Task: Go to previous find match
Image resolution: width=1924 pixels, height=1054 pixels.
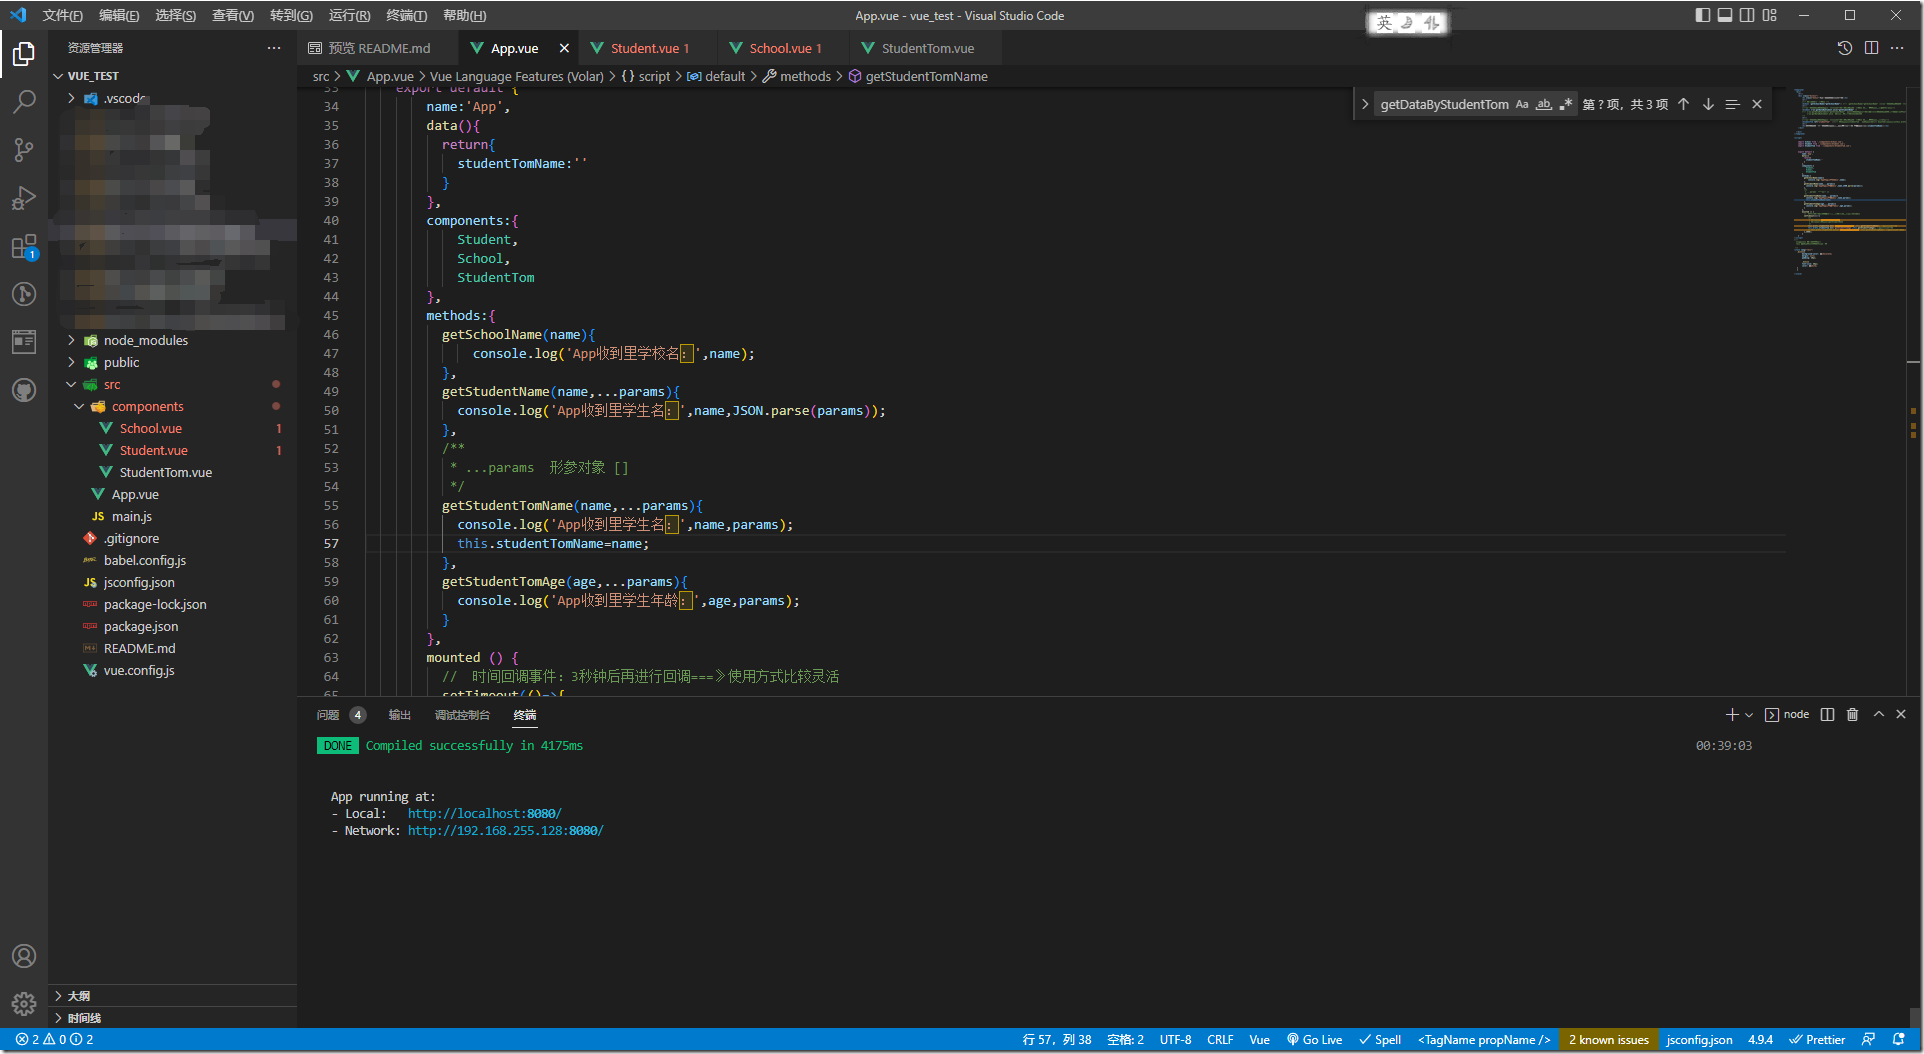Action: [x=1683, y=104]
